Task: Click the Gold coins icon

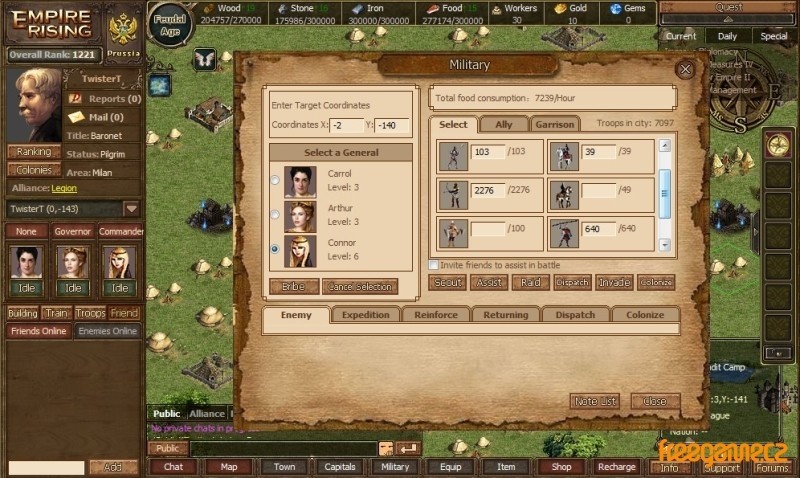Action: point(560,8)
